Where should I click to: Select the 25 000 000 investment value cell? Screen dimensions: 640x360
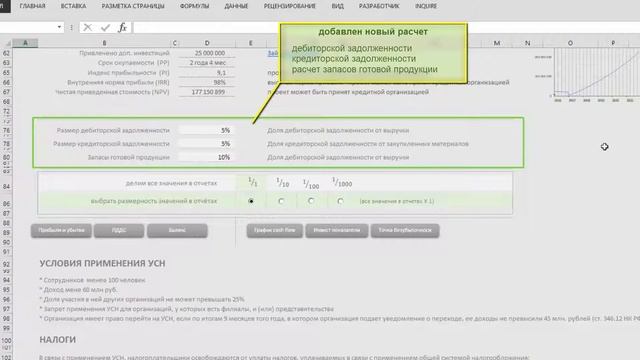tap(207, 53)
